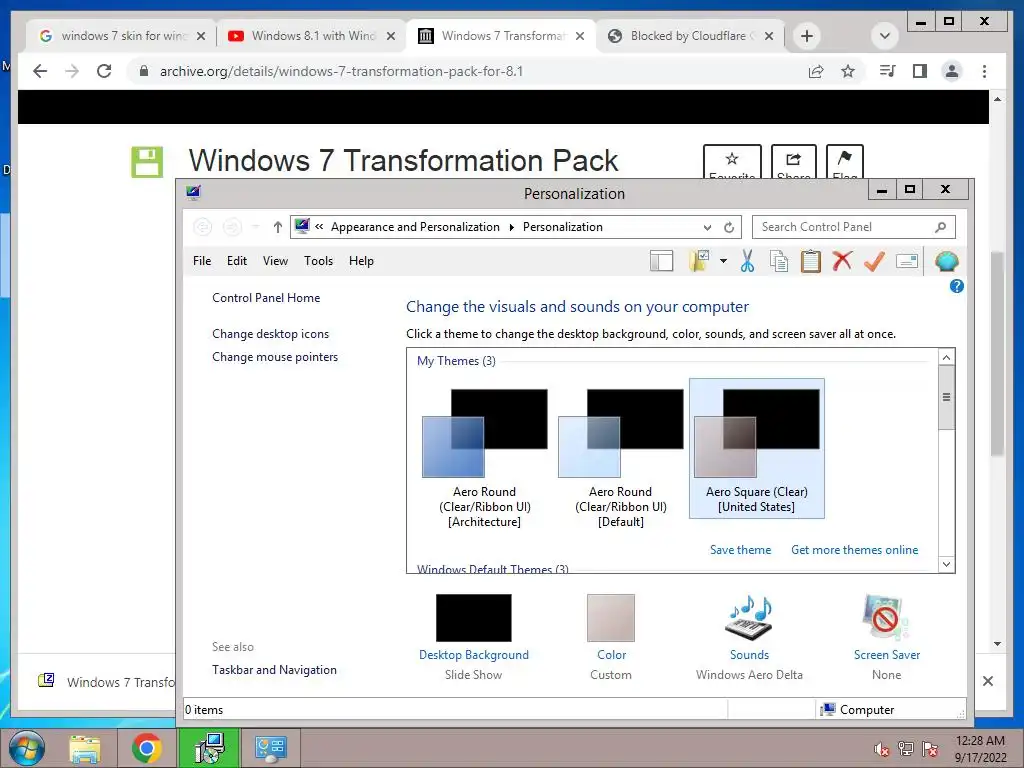
Task: Toggle Chrome side panel
Action: tap(920, 71)
